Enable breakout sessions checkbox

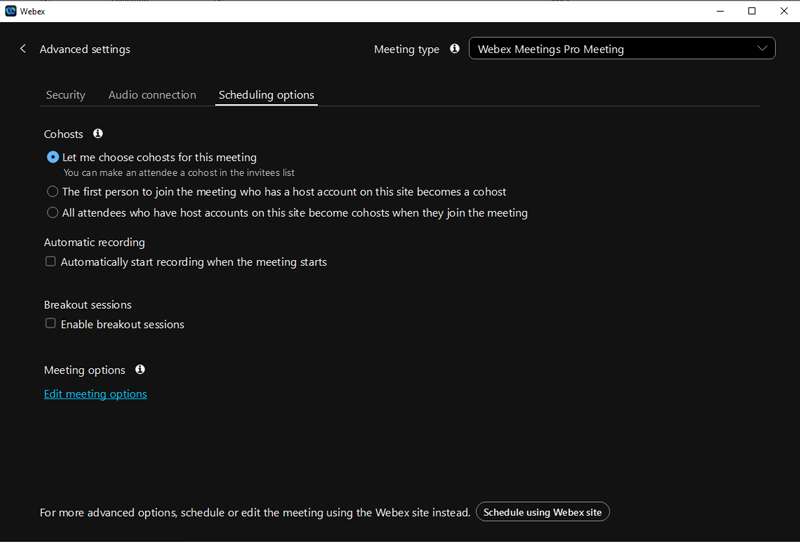51,324
